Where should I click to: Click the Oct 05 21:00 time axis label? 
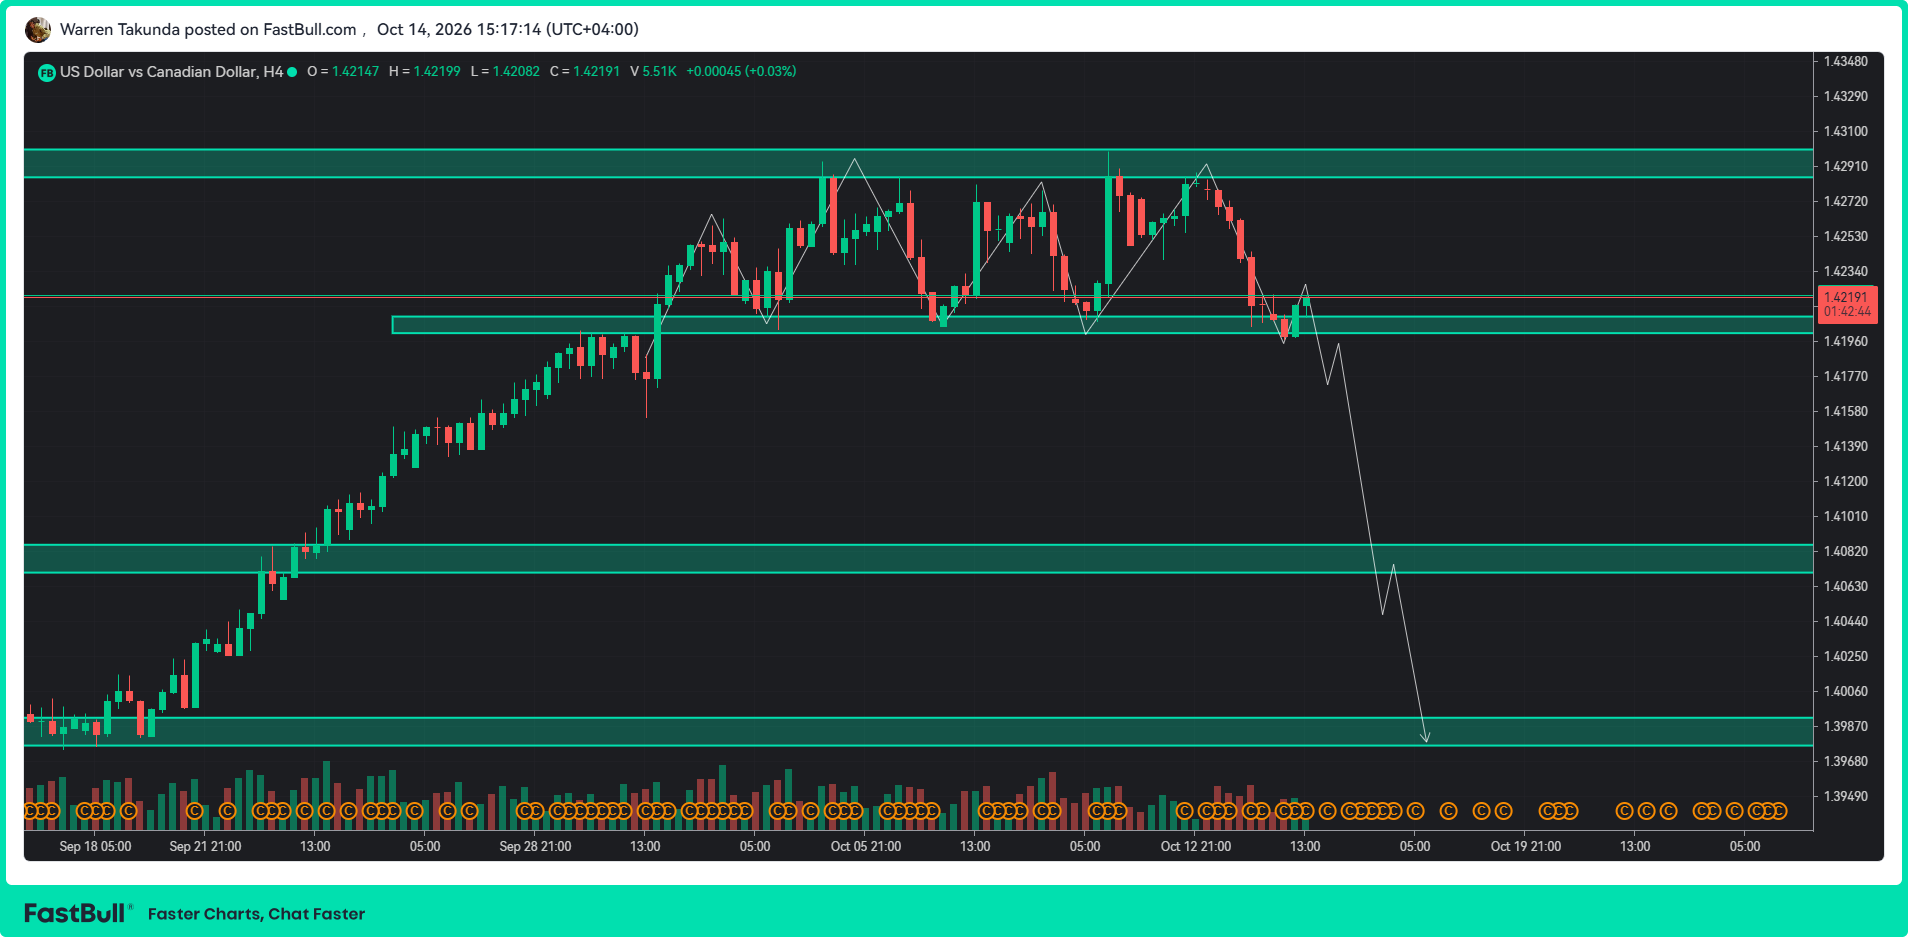[x=866, y=846]
